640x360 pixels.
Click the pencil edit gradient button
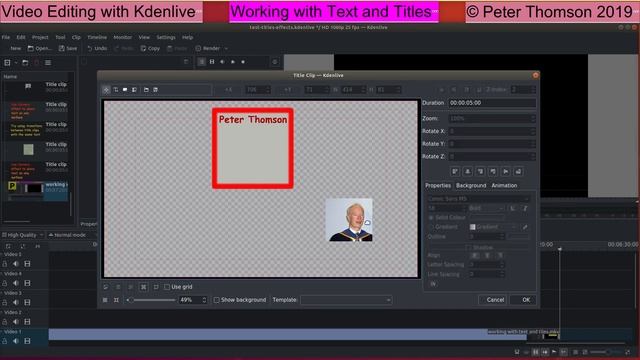pyautogui.click(x=525, y=227)
